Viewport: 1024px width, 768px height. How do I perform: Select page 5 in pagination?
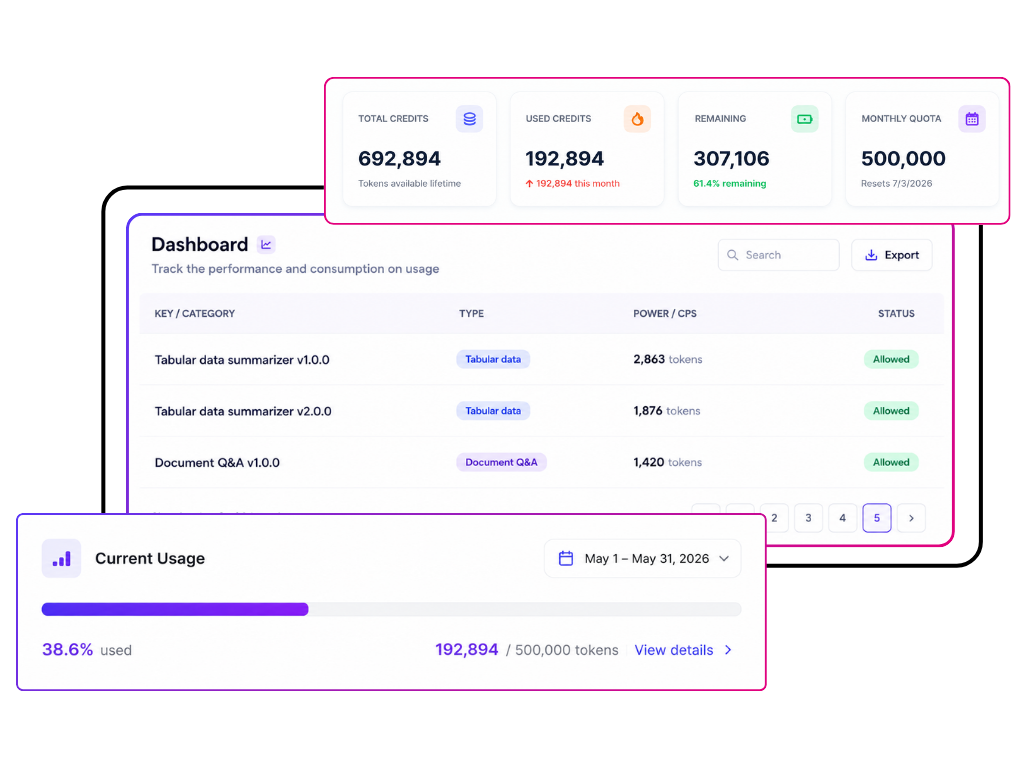click(x=876, y=518)
